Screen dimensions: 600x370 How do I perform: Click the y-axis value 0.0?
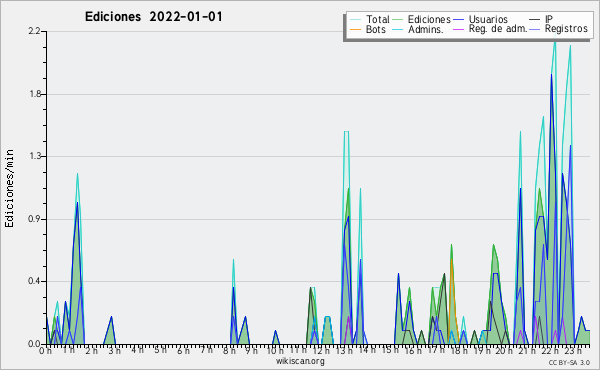click(34, 344)
